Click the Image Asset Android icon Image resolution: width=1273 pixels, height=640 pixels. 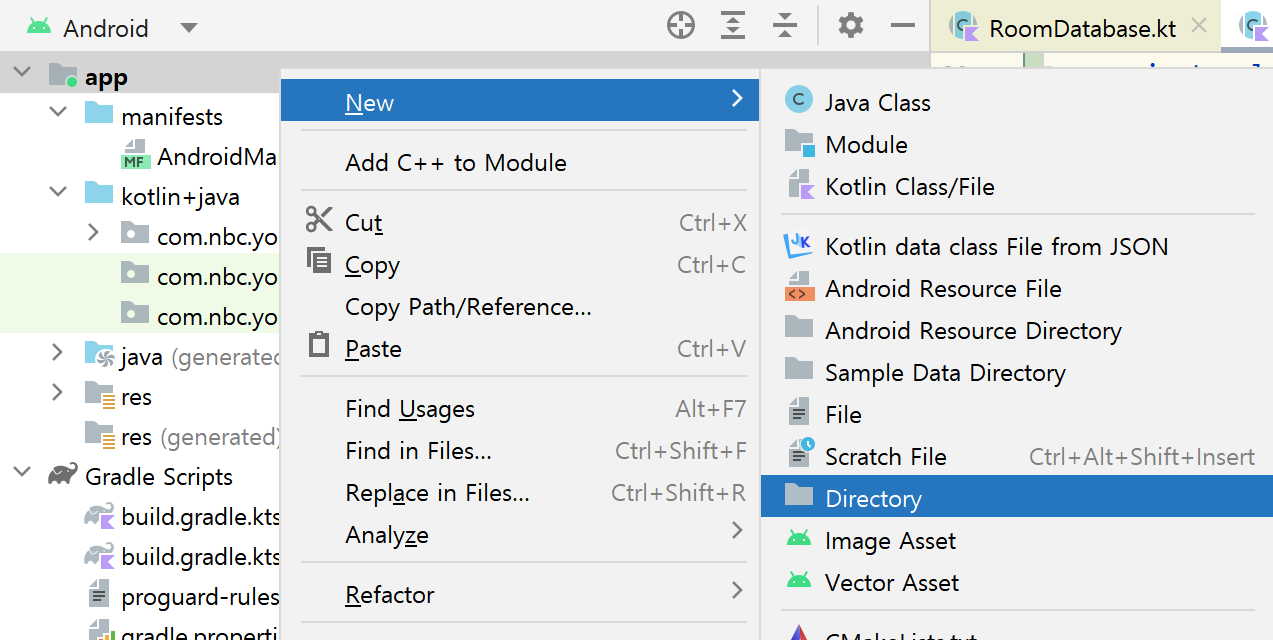(x=798, y=539)
